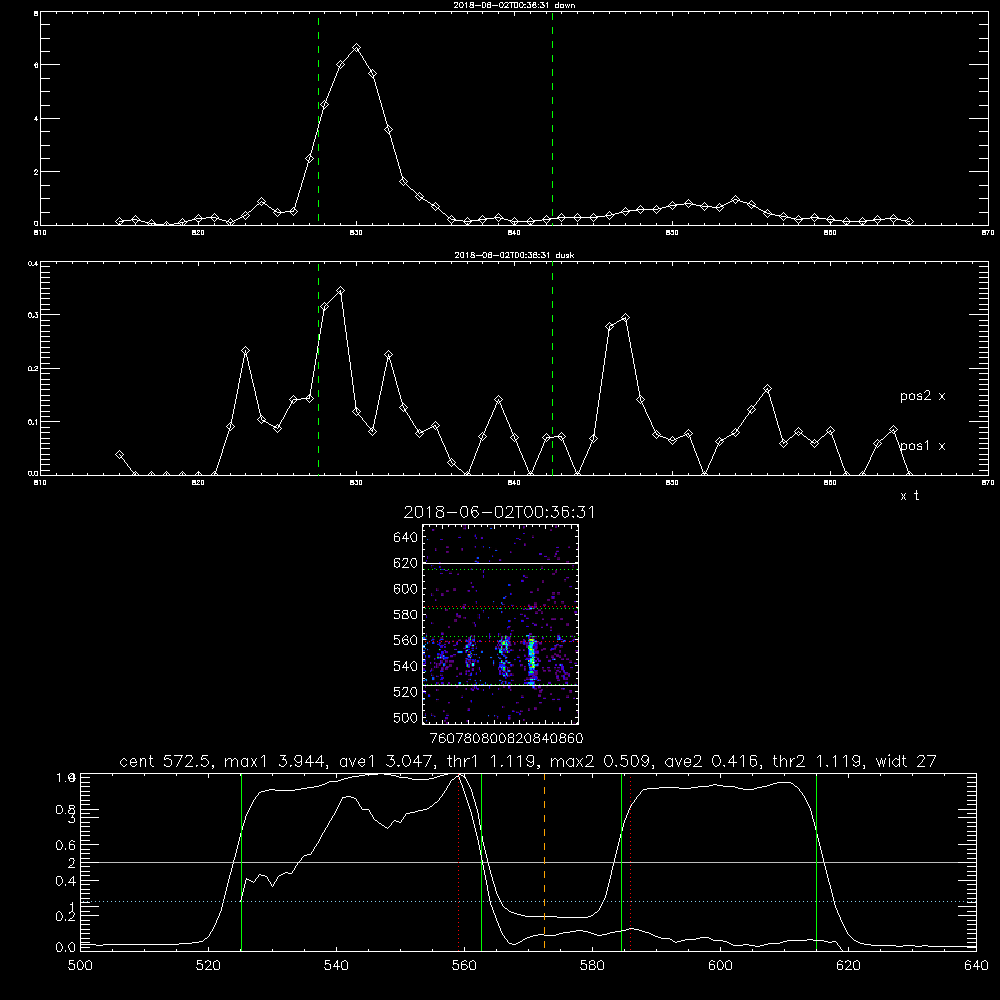1000x1000 pixels.
Task: Click the right green dashed line in the dusk plot
Action: [x=552, y=369]
